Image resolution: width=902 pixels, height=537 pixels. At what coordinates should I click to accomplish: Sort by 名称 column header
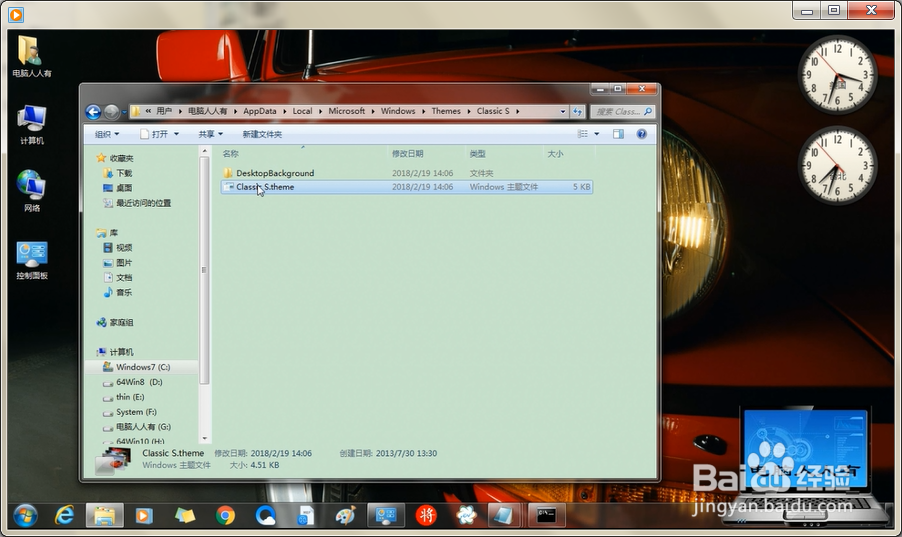(231, 154)
